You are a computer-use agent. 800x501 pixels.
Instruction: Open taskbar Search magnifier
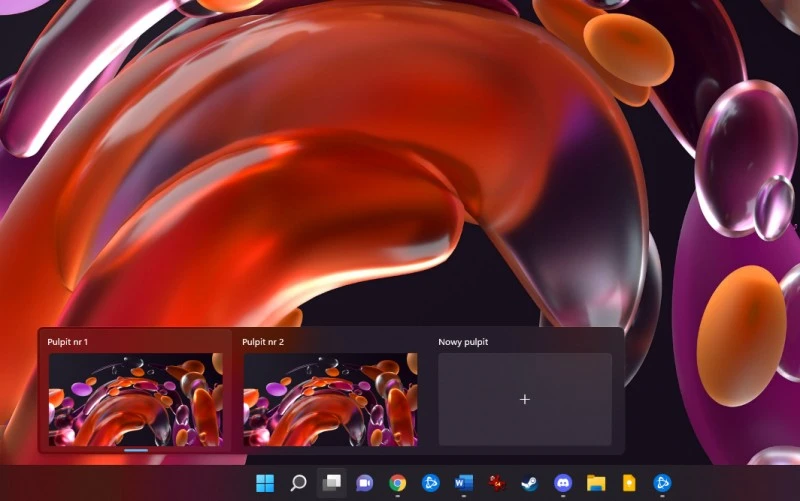pyautogui.click(x=298, y=483)
